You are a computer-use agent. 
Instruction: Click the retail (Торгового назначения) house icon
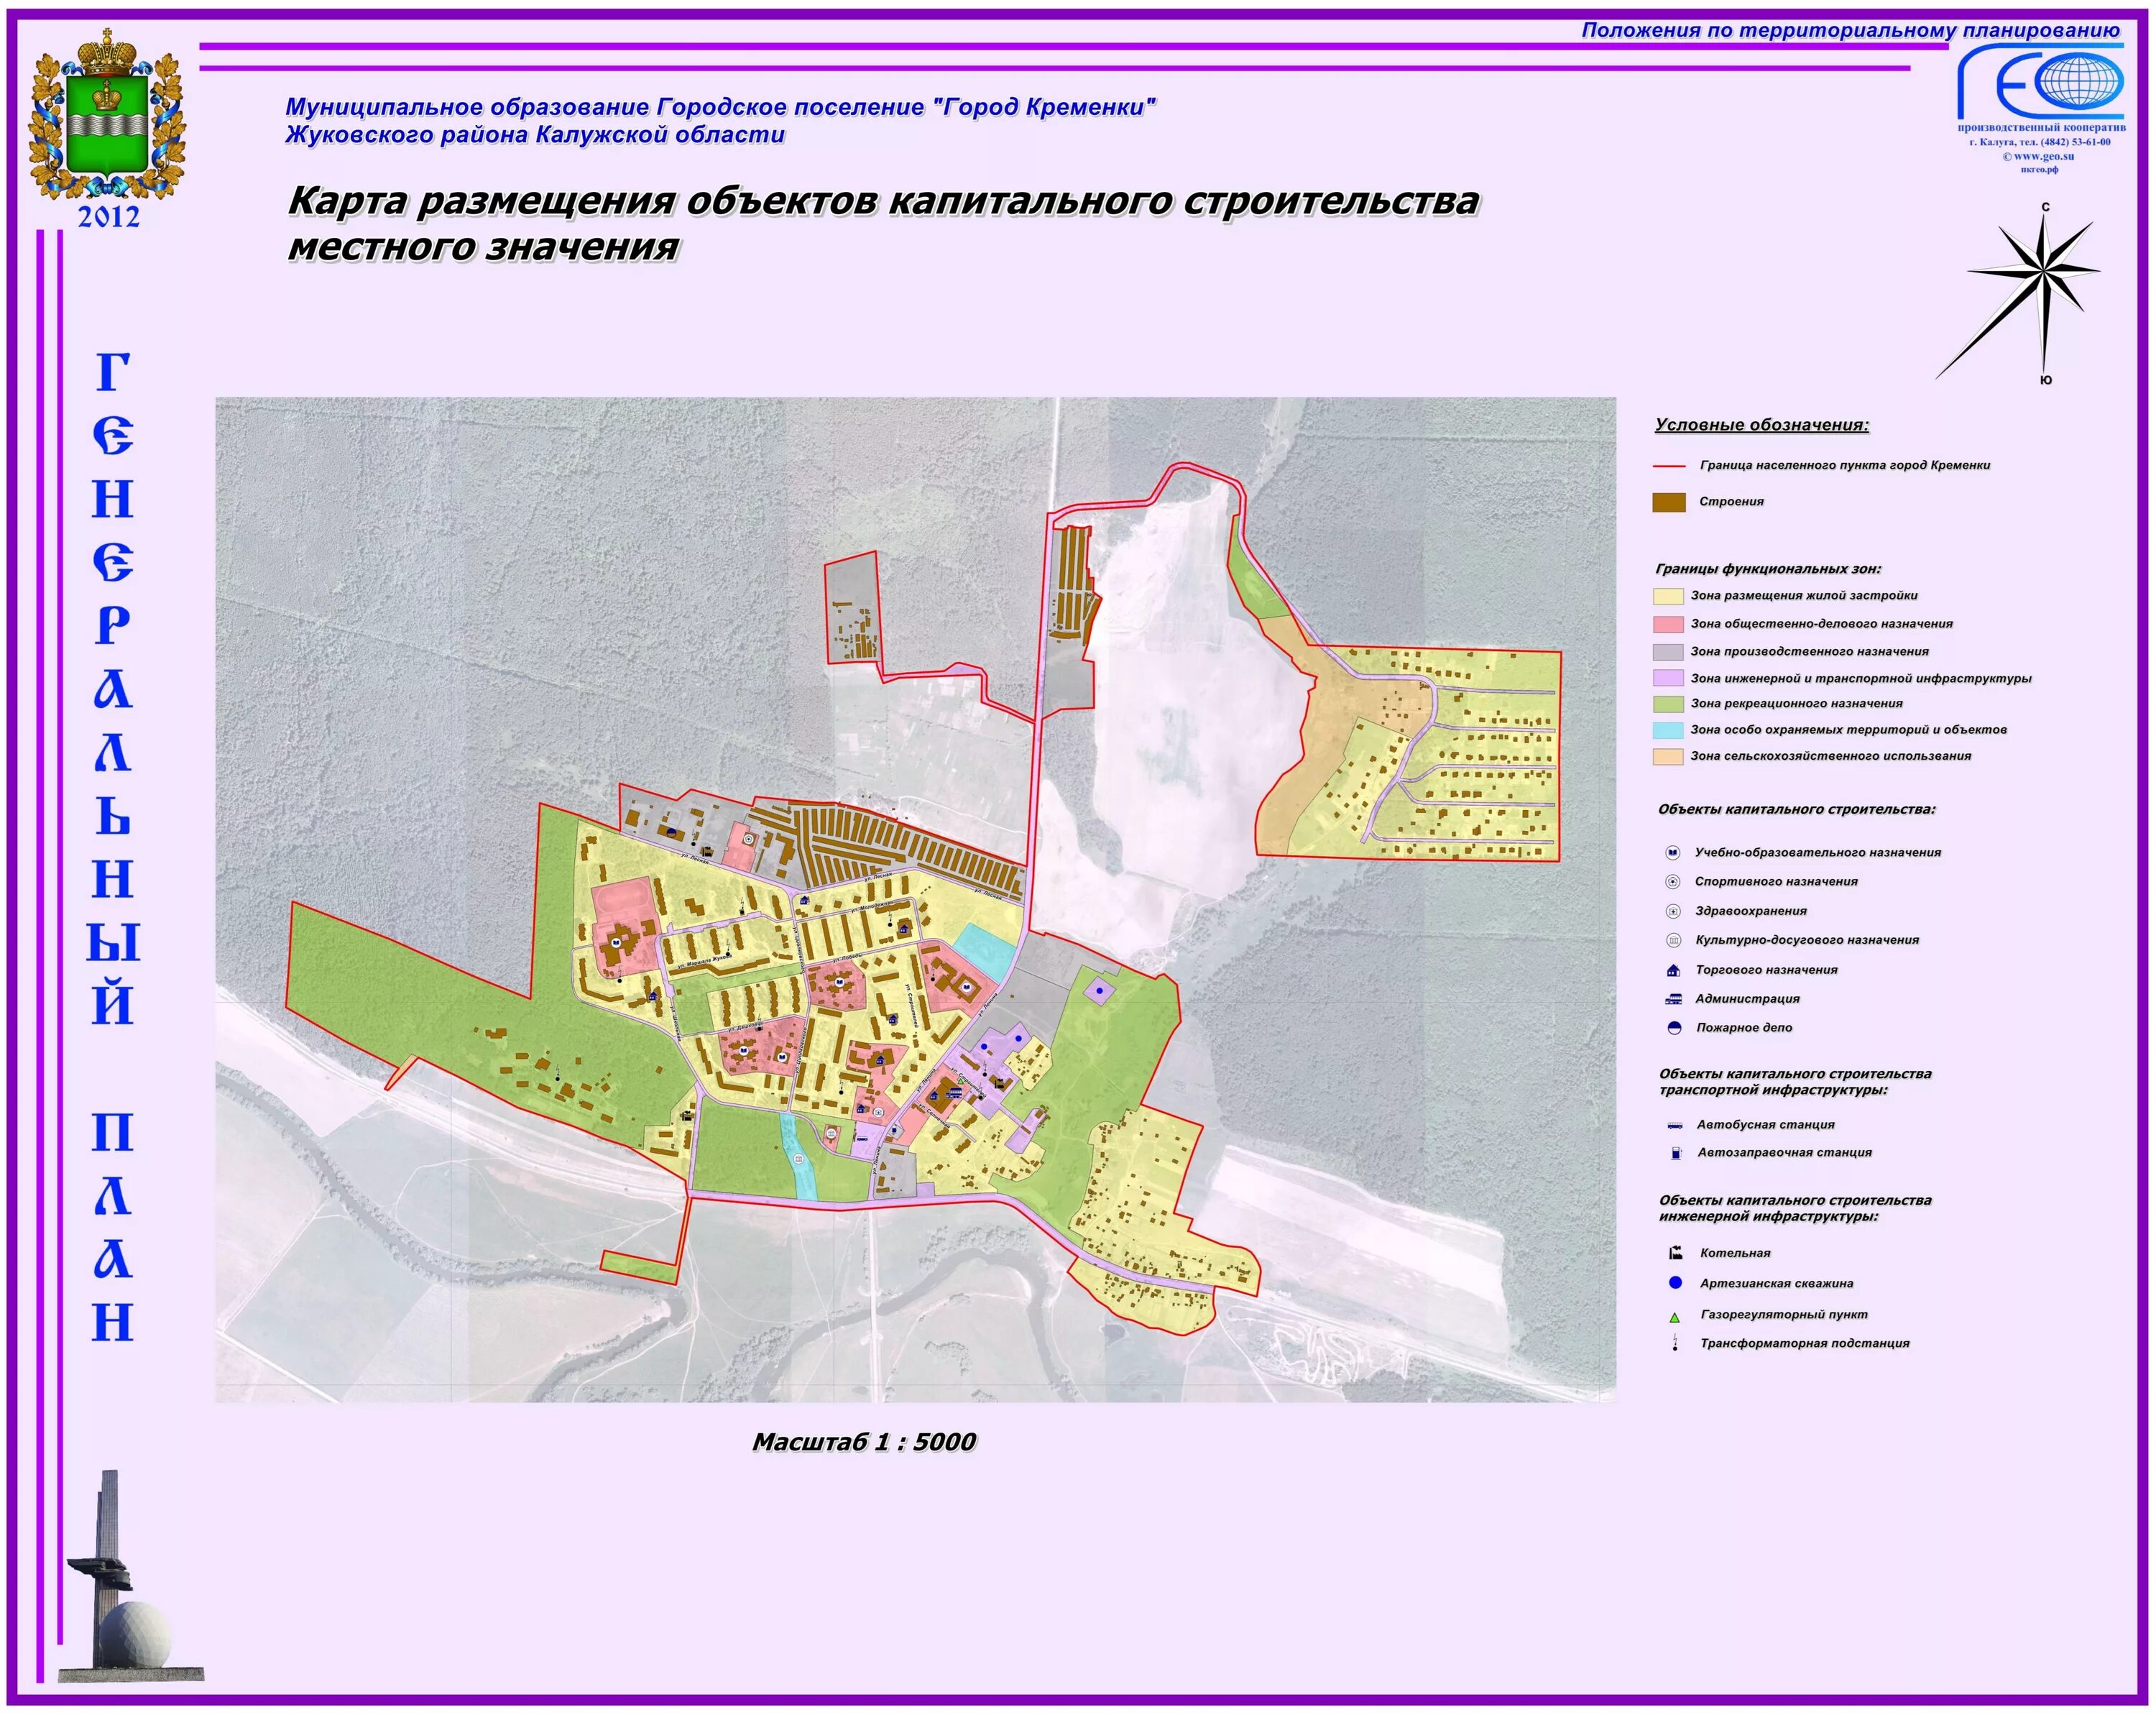click(x=1673, y=970)
